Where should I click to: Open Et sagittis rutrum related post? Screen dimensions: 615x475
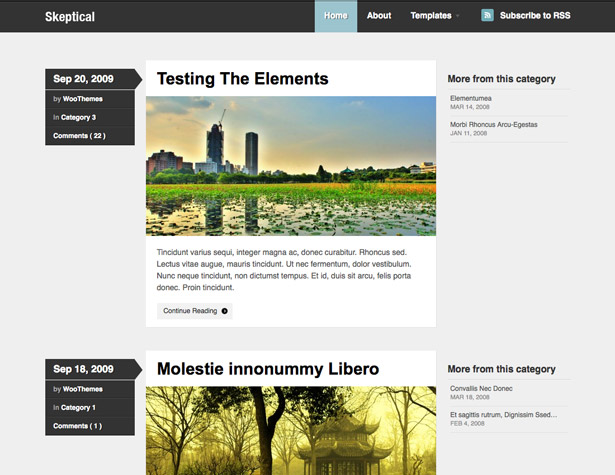(x=503, y=415)
